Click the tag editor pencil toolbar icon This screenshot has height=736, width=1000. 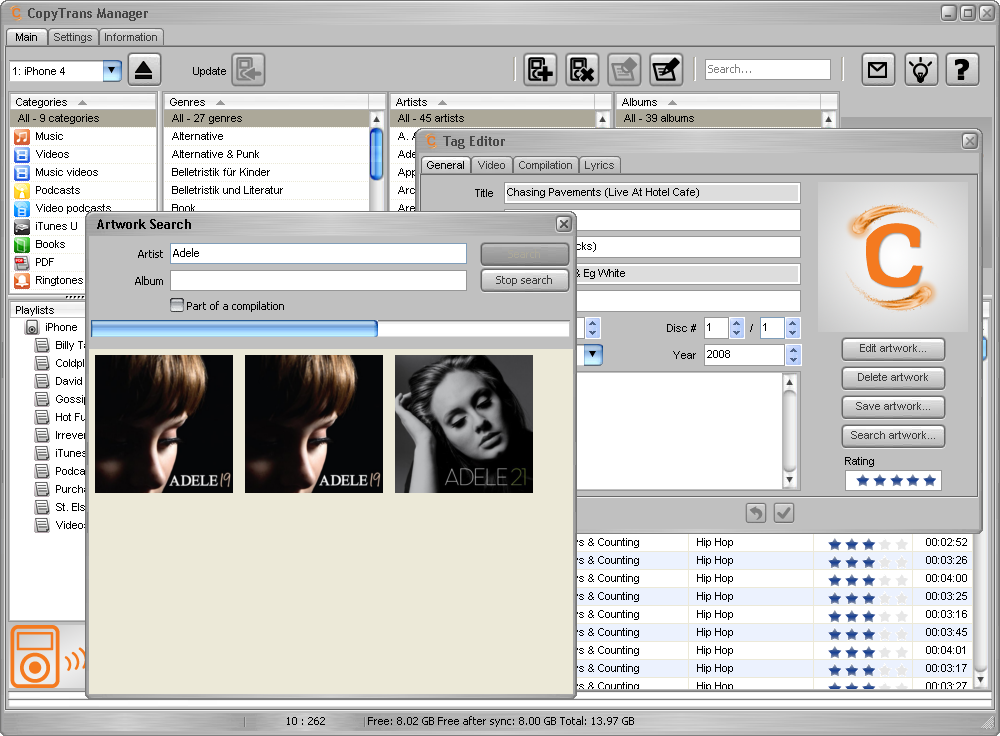(666, 70)
